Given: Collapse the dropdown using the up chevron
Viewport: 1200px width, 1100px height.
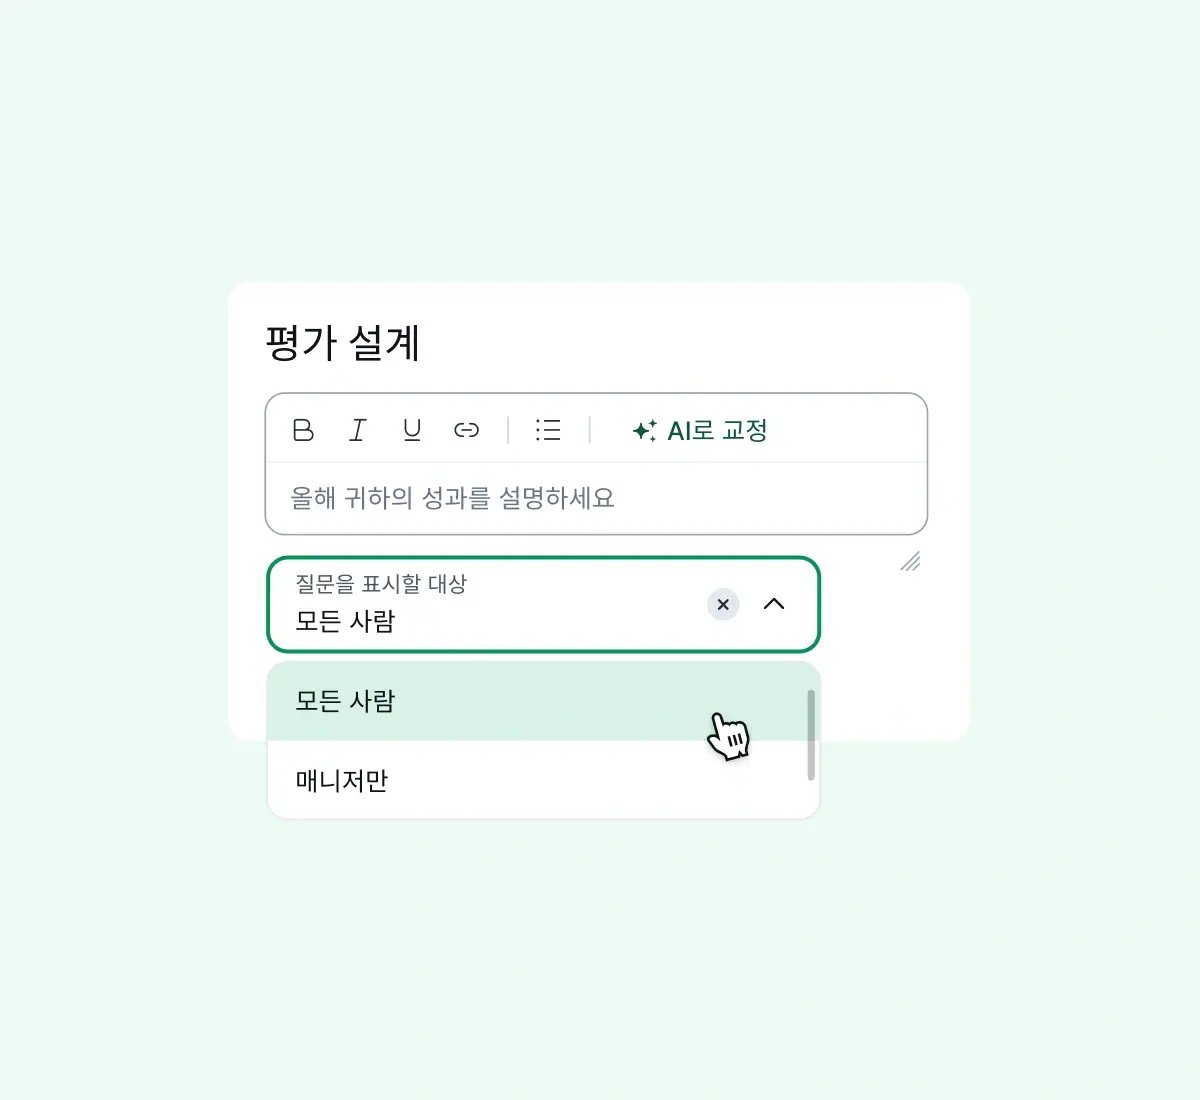Looking at the screenshot, I should 774,604.
